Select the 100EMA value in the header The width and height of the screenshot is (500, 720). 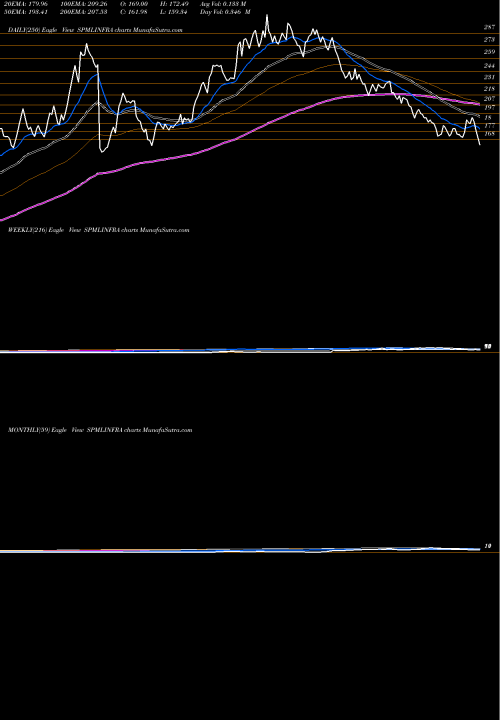click(84, 3)
